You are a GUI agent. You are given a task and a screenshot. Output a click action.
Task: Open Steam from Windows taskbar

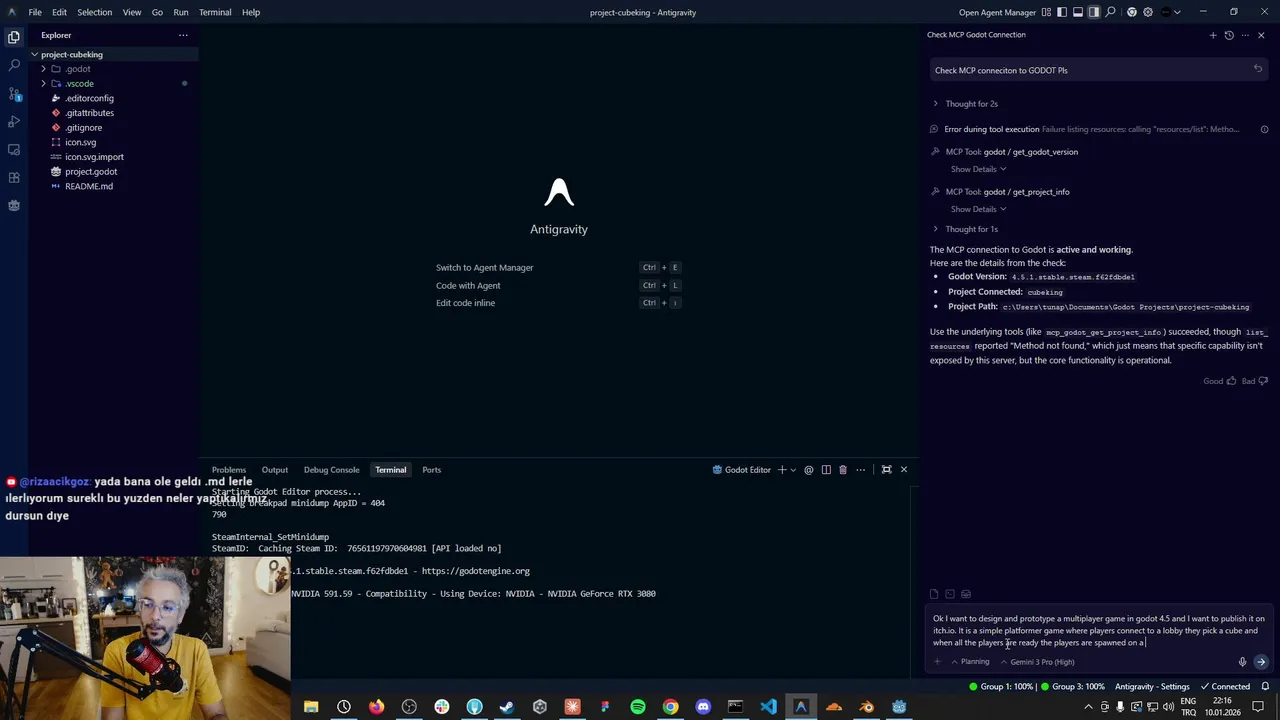[x=507, y=707]
